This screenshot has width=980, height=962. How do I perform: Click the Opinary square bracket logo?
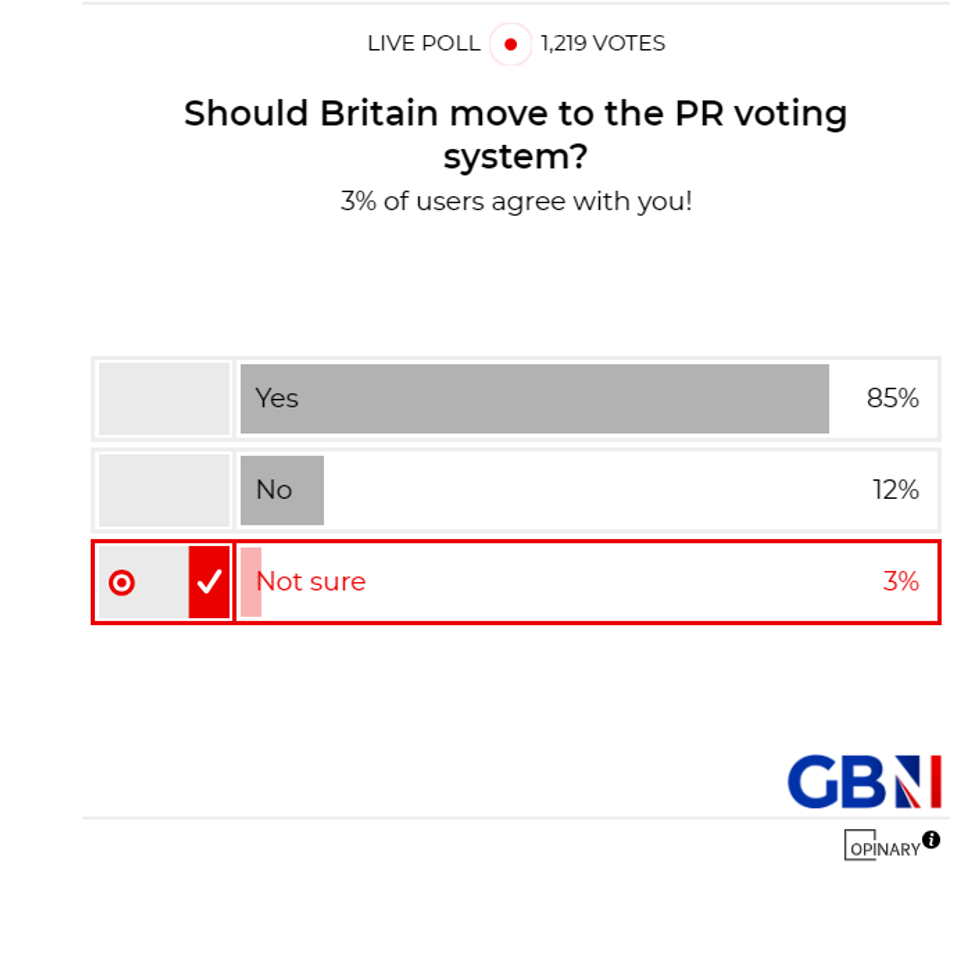click(x=860, y=847)
